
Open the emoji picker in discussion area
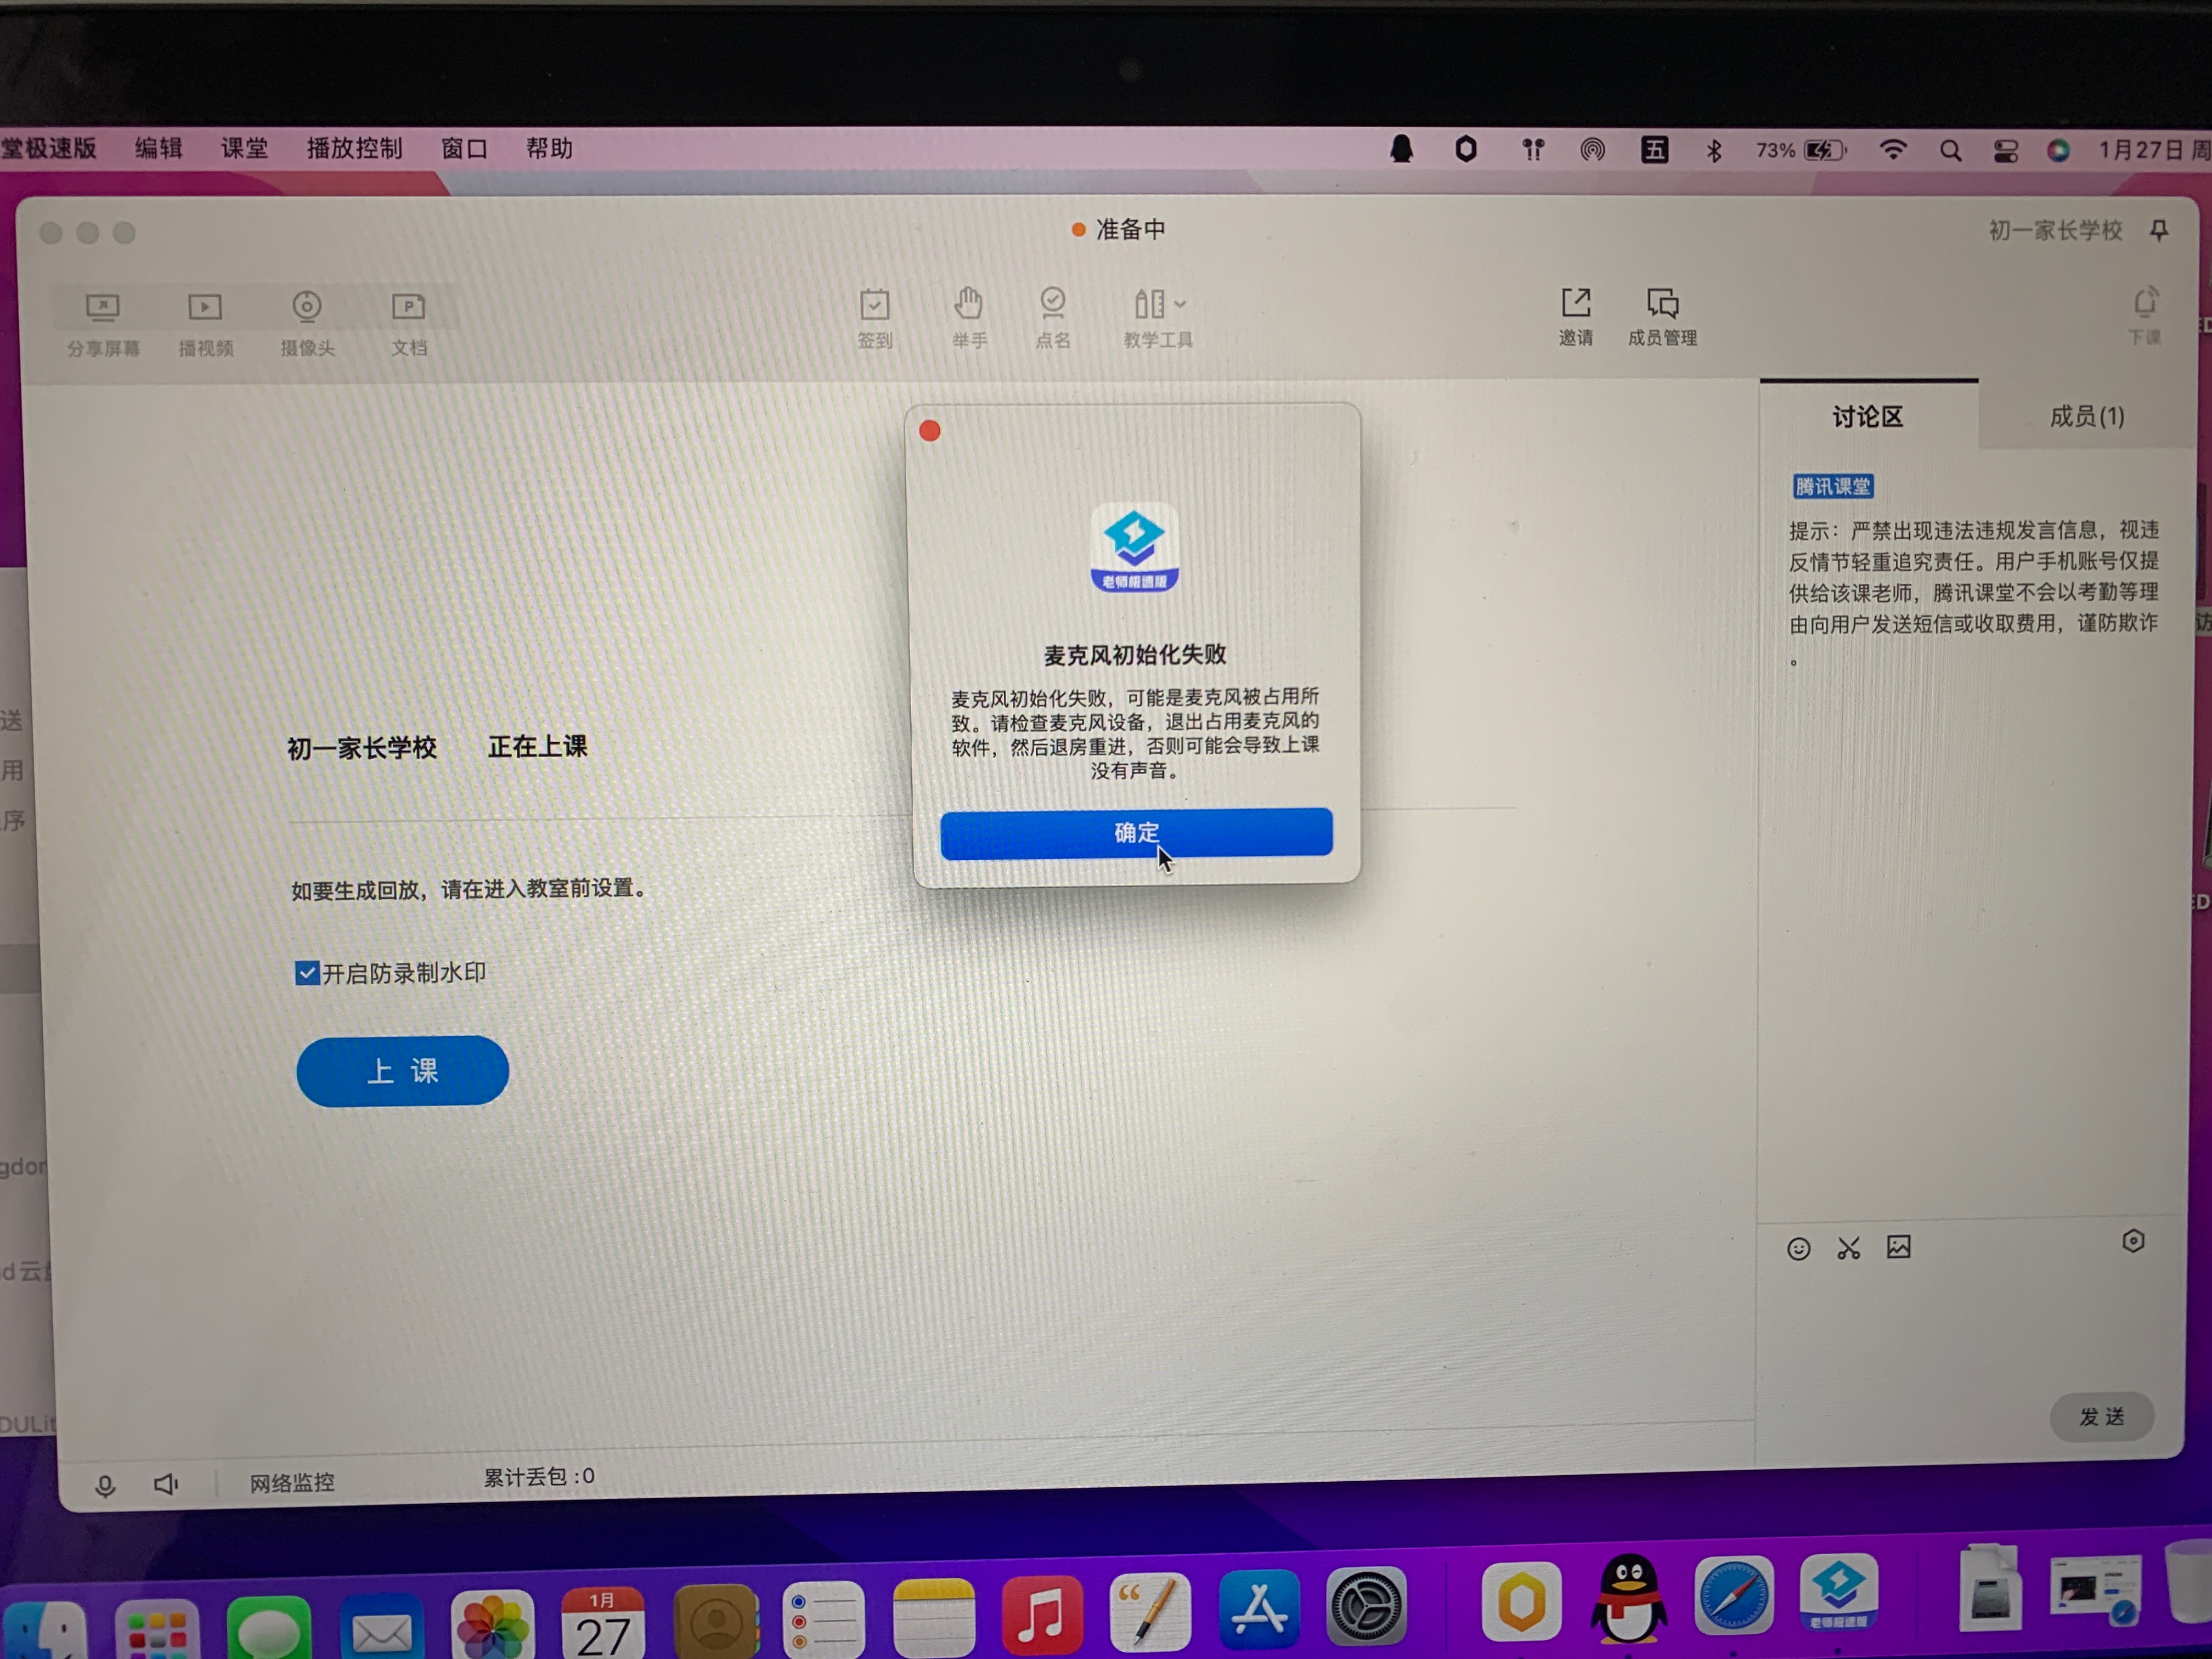pos(1798,1249)
